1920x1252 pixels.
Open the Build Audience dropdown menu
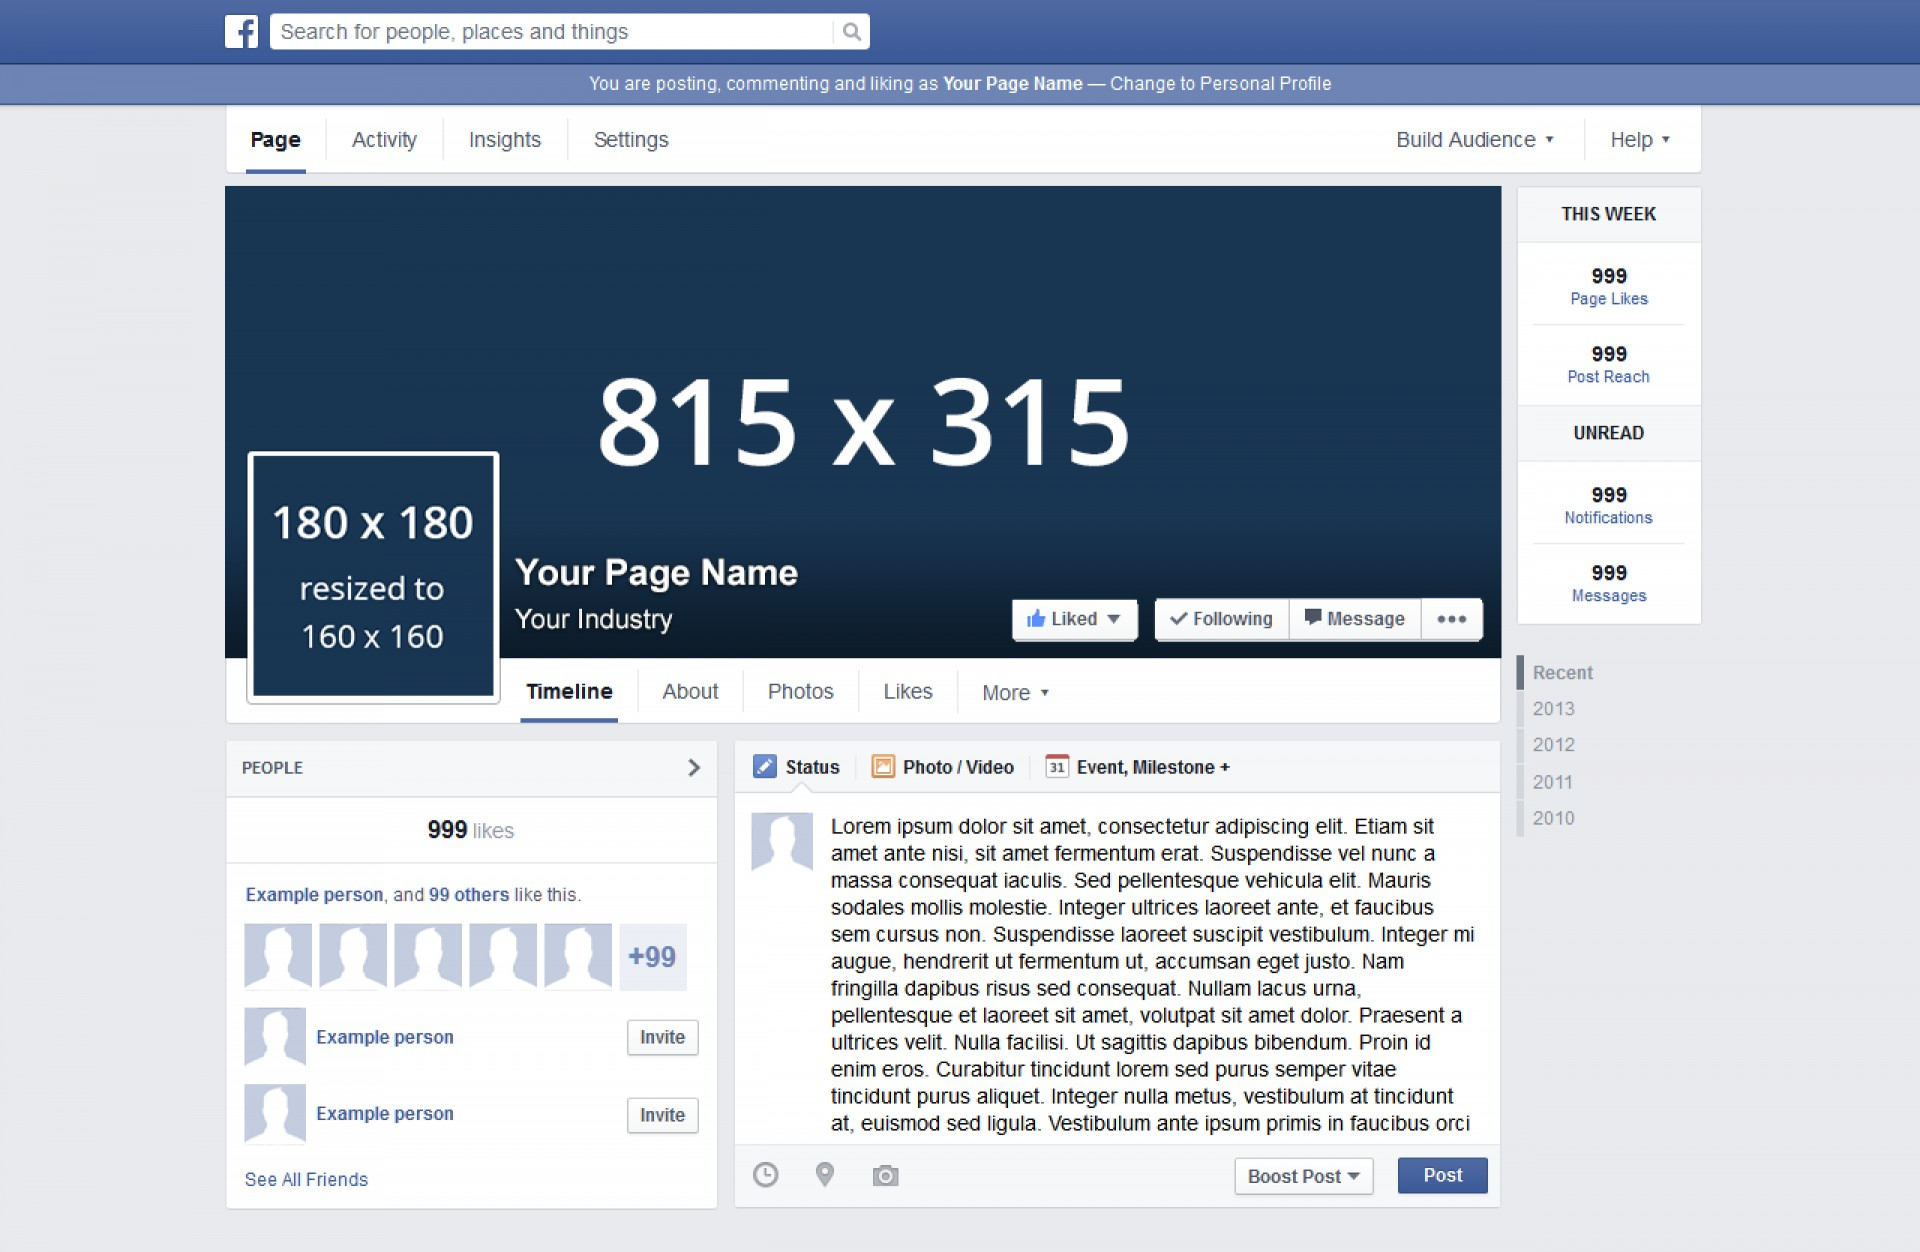click(1472, 138)
